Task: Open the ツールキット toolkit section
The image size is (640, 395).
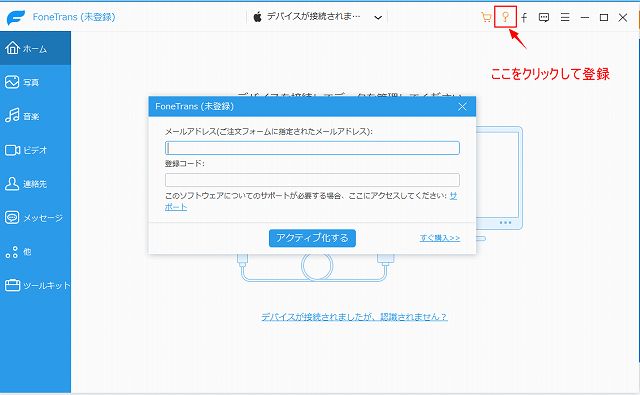Action: pos(36,285)
